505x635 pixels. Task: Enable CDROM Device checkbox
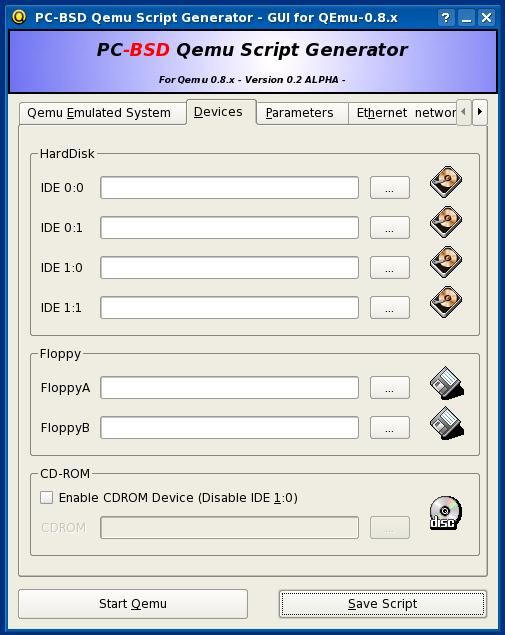[47, 497]
